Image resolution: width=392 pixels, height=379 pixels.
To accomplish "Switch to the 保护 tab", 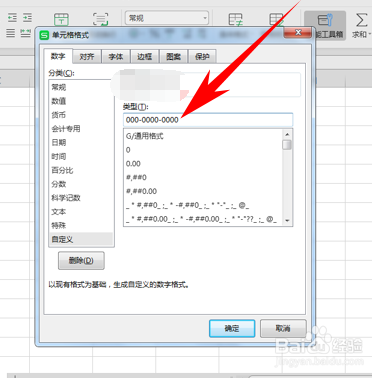I will pos(202,57).
